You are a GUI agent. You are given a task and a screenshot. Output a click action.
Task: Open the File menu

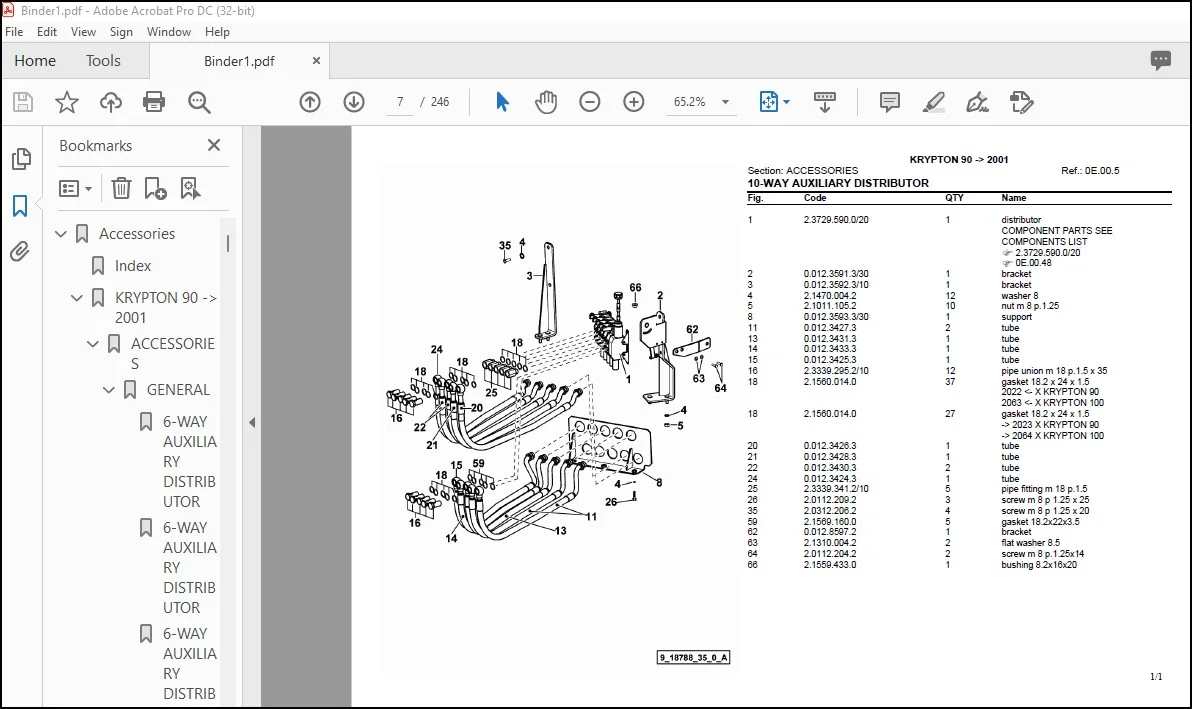pyautogui.click(x=14, y=32)
